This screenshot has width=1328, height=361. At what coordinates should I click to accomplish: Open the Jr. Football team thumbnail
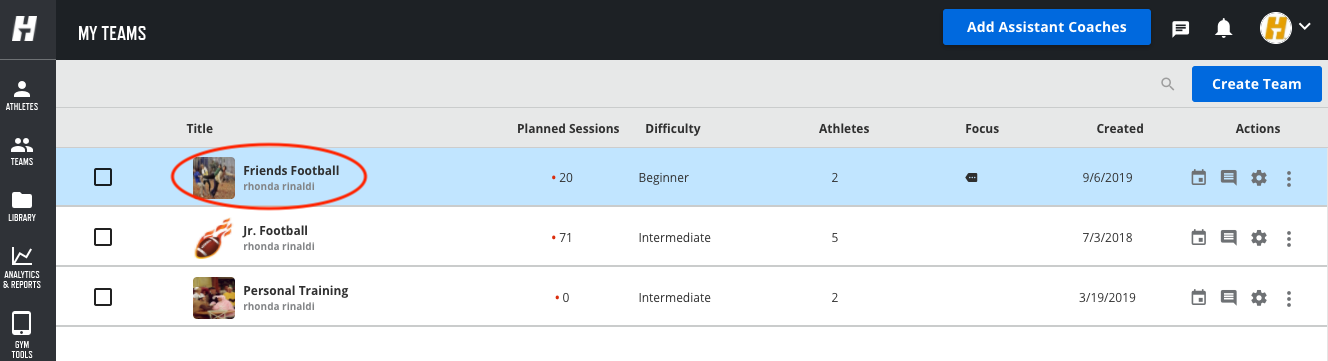pyautogui.click(x=213, y=238)
